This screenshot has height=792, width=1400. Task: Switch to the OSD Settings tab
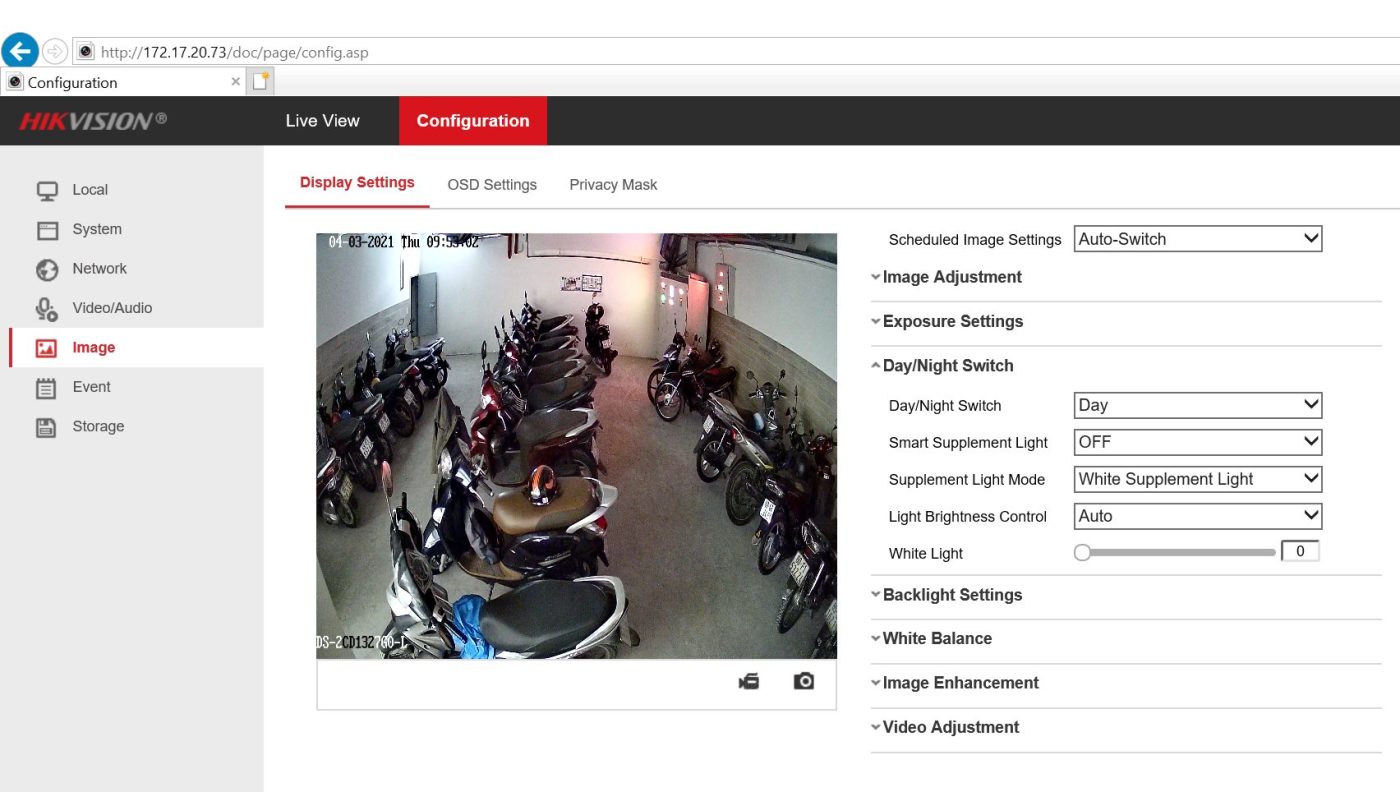click(x=492, y=185)
